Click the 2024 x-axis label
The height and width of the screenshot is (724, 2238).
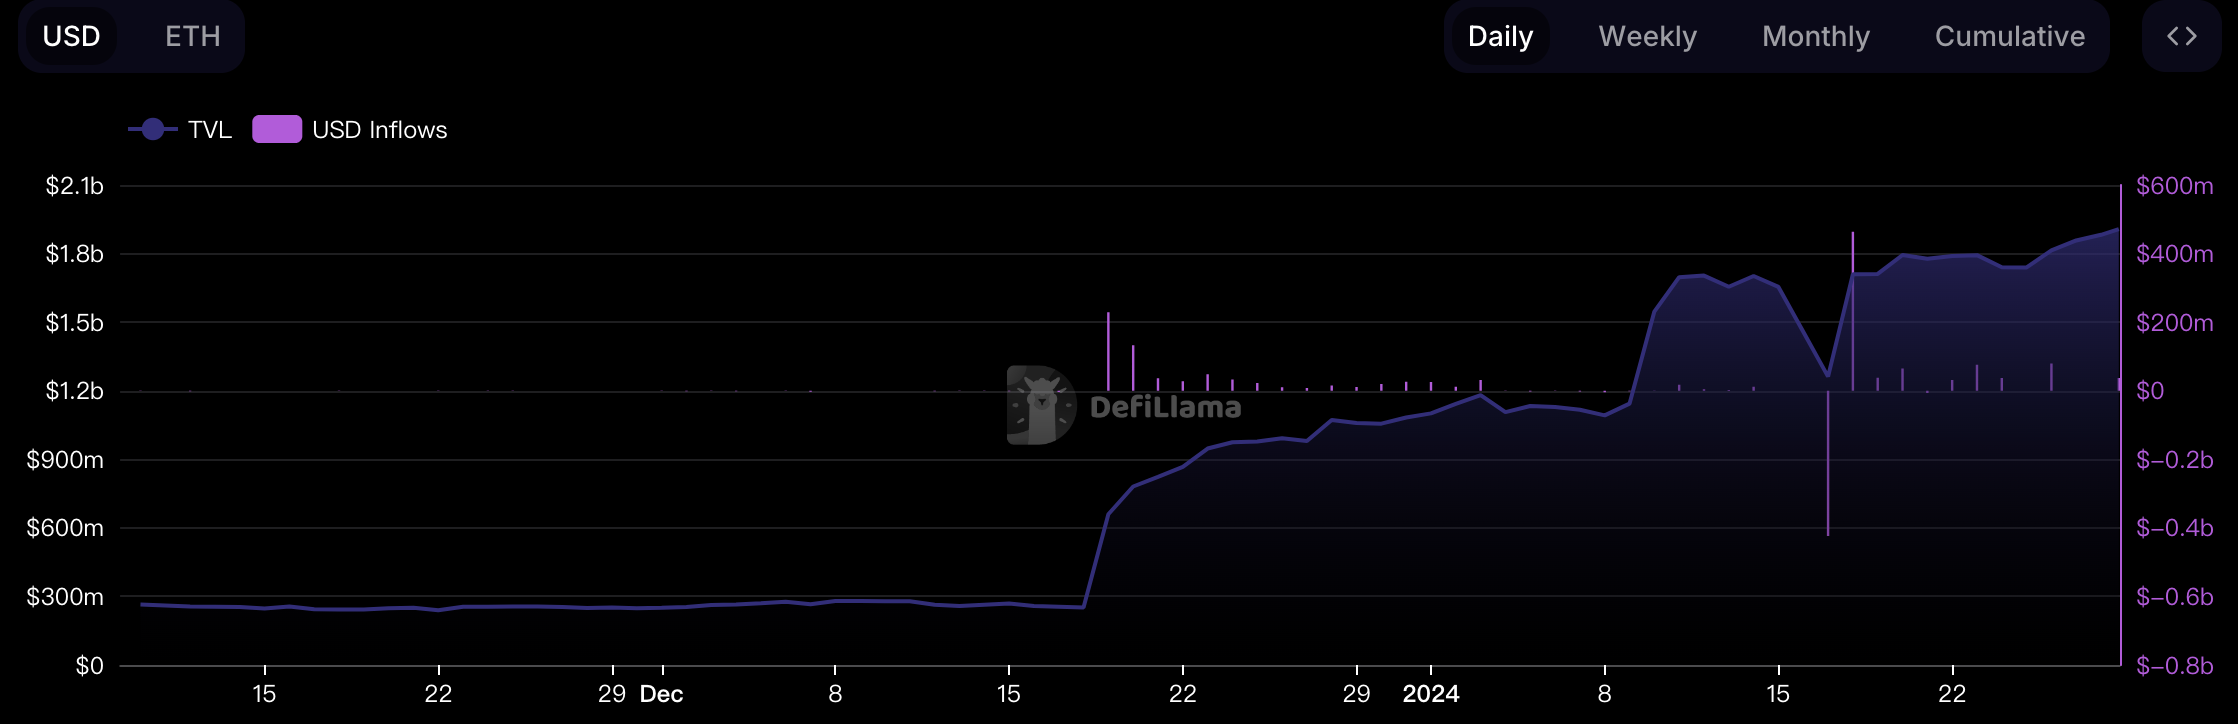pyautogui.click(x=1431, y=694)
